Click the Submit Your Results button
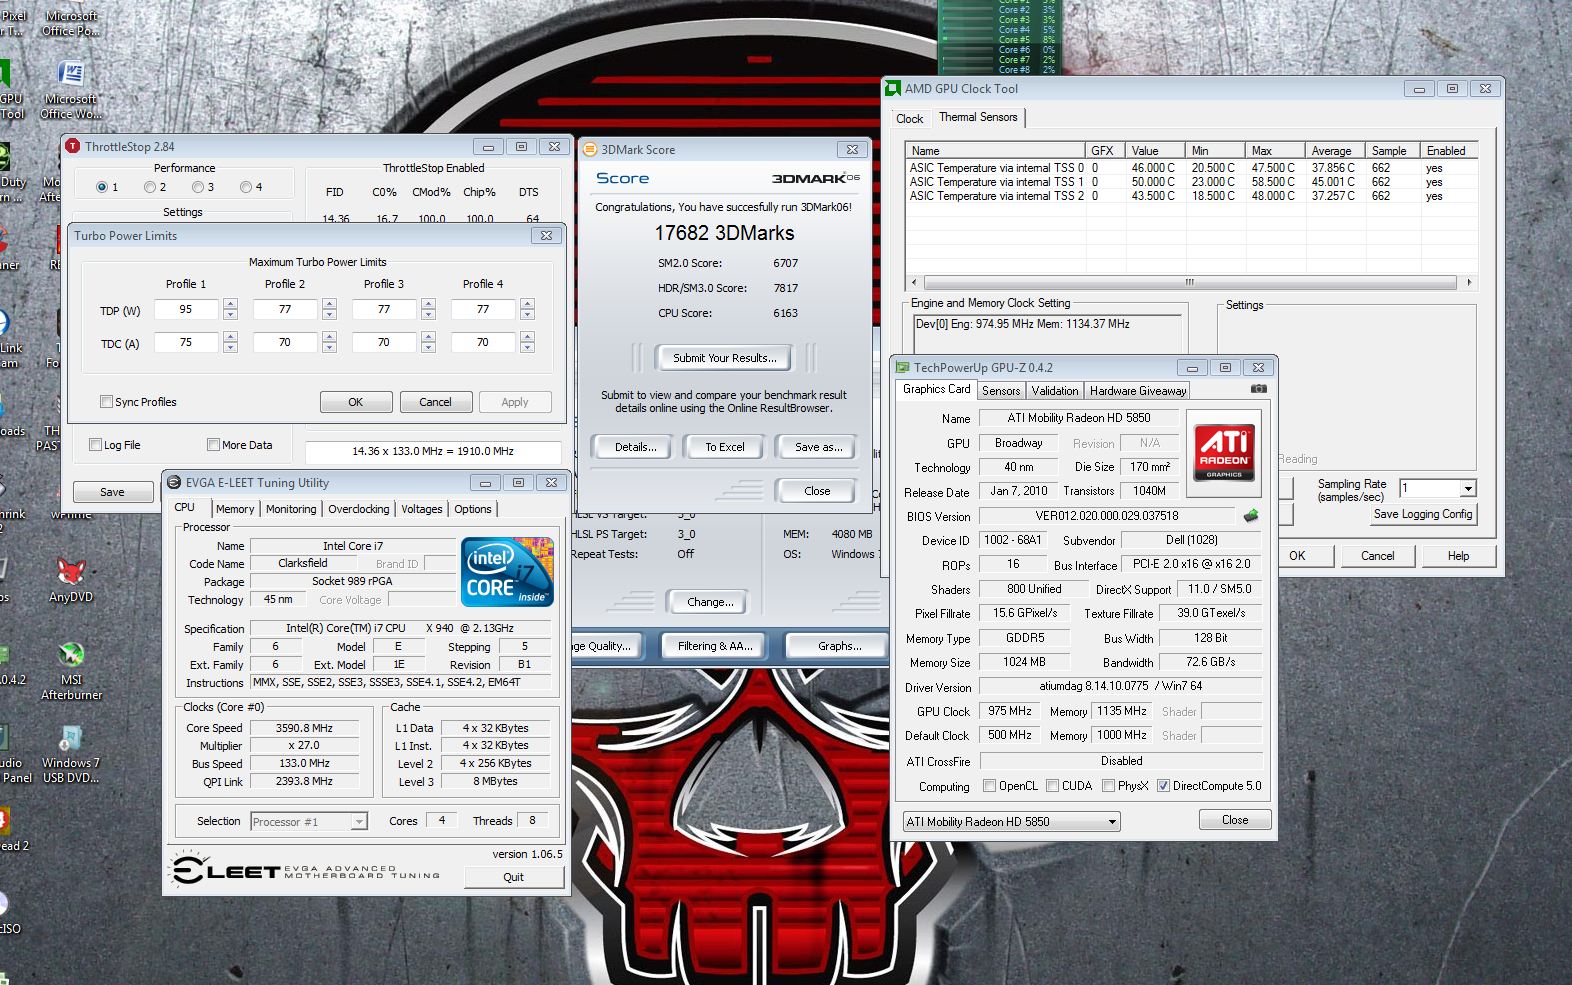Viewport: 1572px width, 985px height. coord(724,358)
